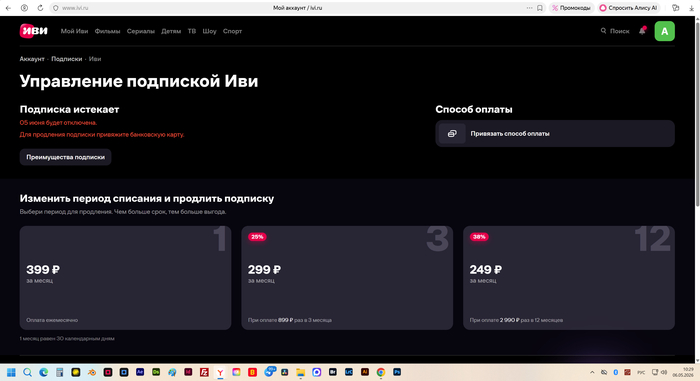The height and width of the screenshot is (381, 700).
Task: Show hidden tray icons chevron
Action: point(592,372)
